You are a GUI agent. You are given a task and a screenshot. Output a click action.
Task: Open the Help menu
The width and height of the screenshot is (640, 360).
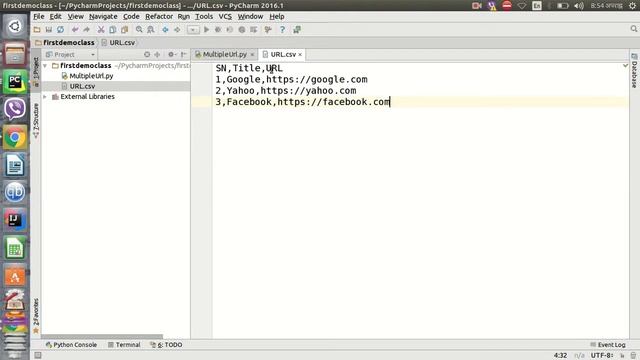point(277,16)
